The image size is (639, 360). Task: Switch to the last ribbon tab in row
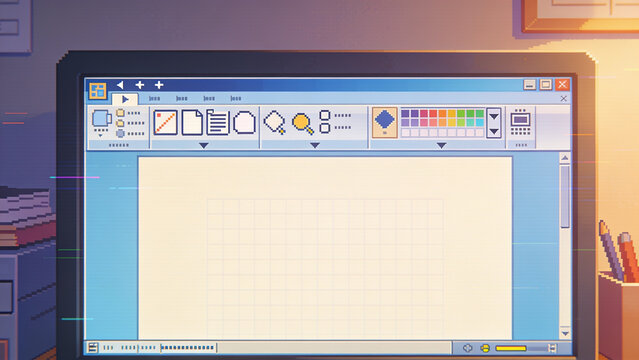click(x=236, y=98)
